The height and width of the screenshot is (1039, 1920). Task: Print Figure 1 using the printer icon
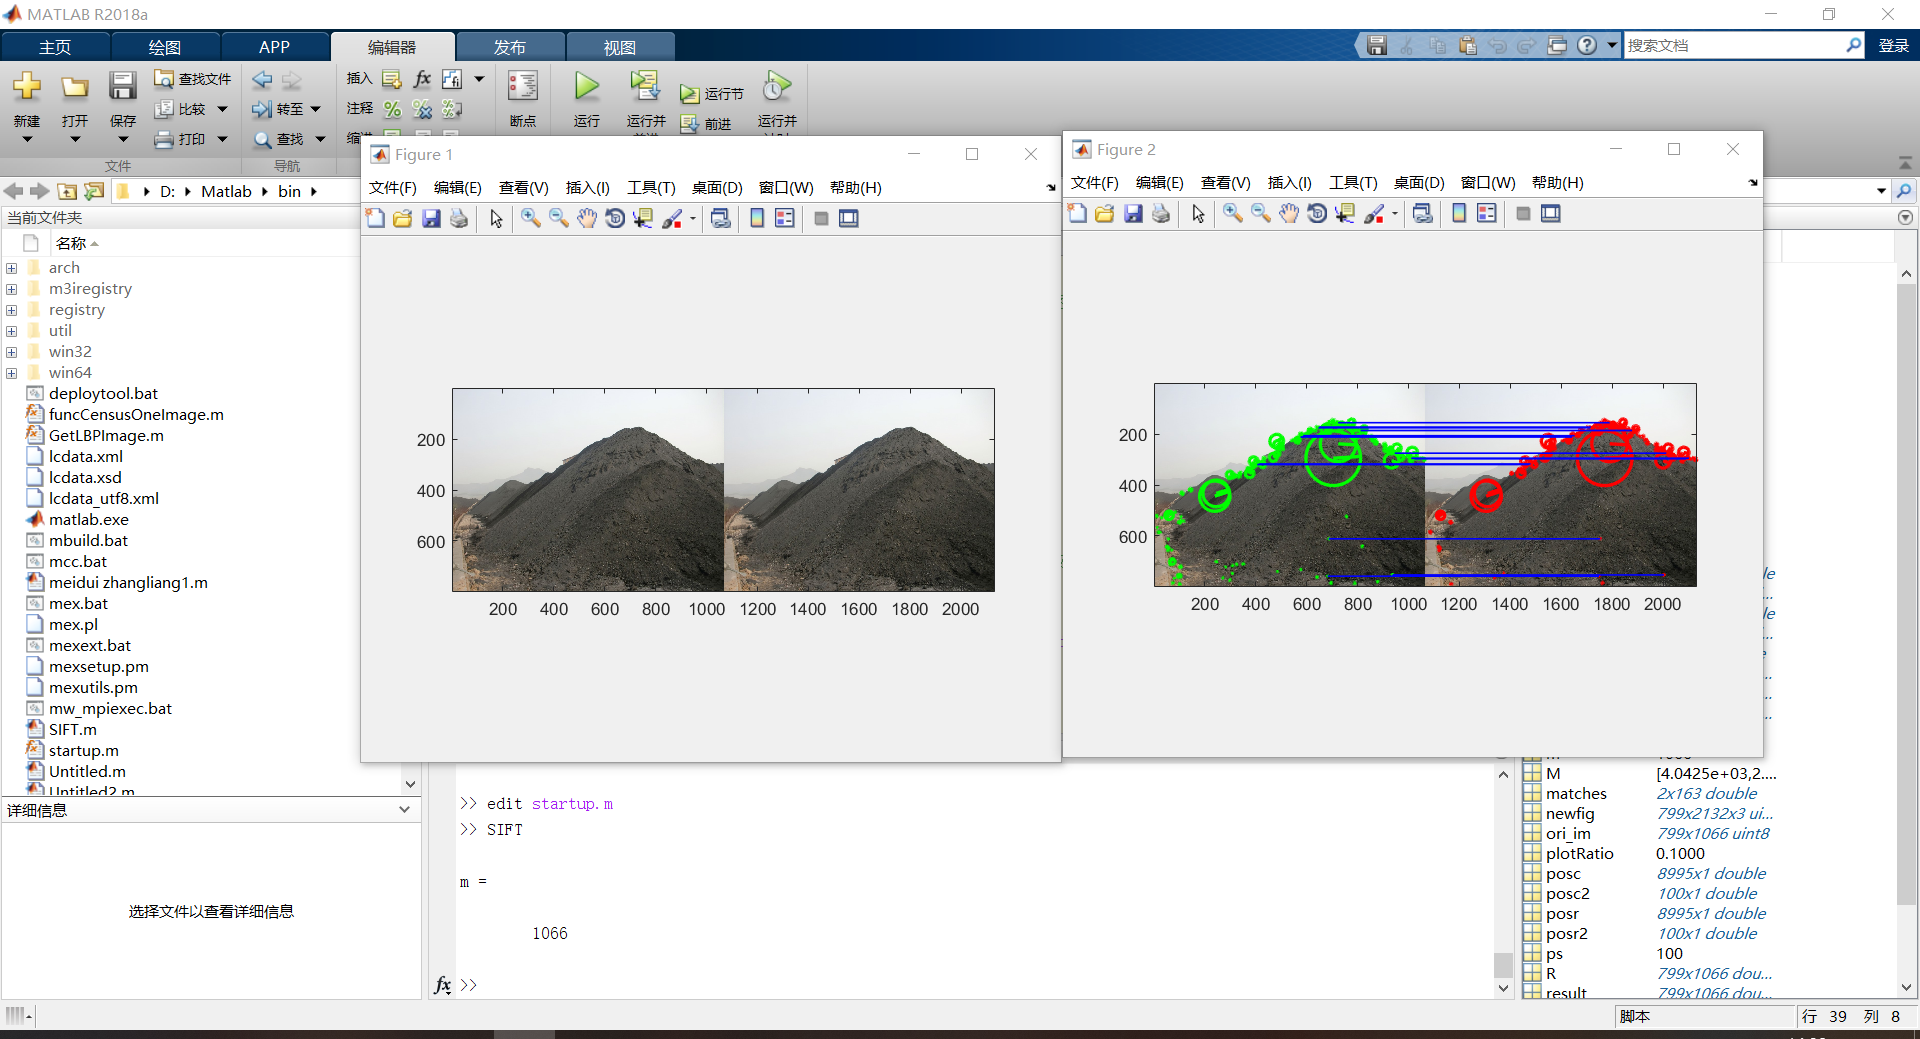click(458, 218)
